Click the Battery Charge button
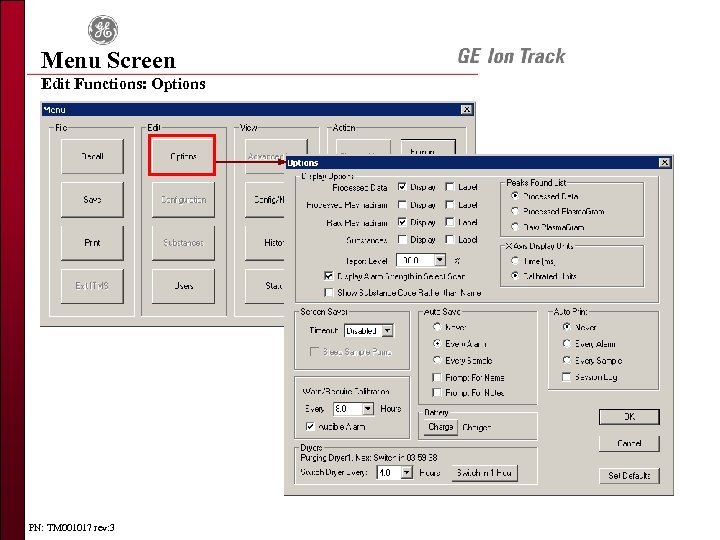Screen dimensions: 720x540 [440, 427]
